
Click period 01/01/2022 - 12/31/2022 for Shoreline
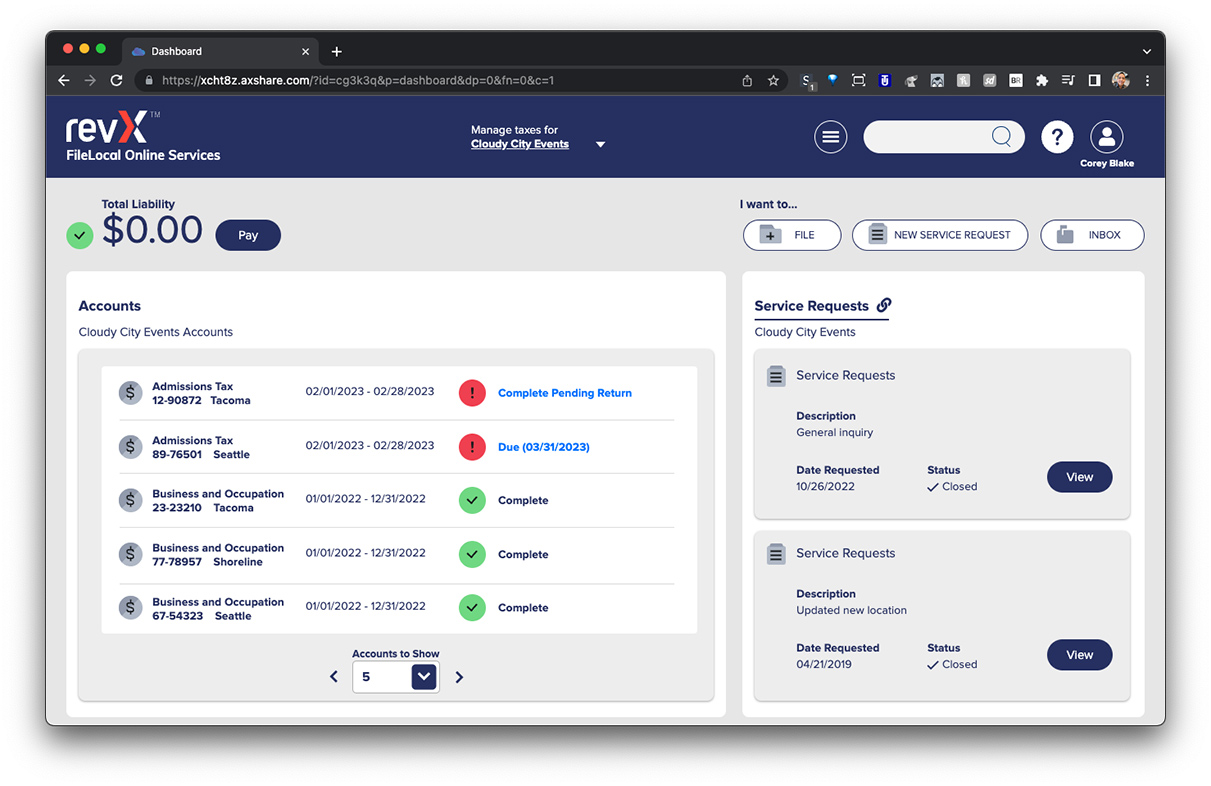click(x=366, y=553)
